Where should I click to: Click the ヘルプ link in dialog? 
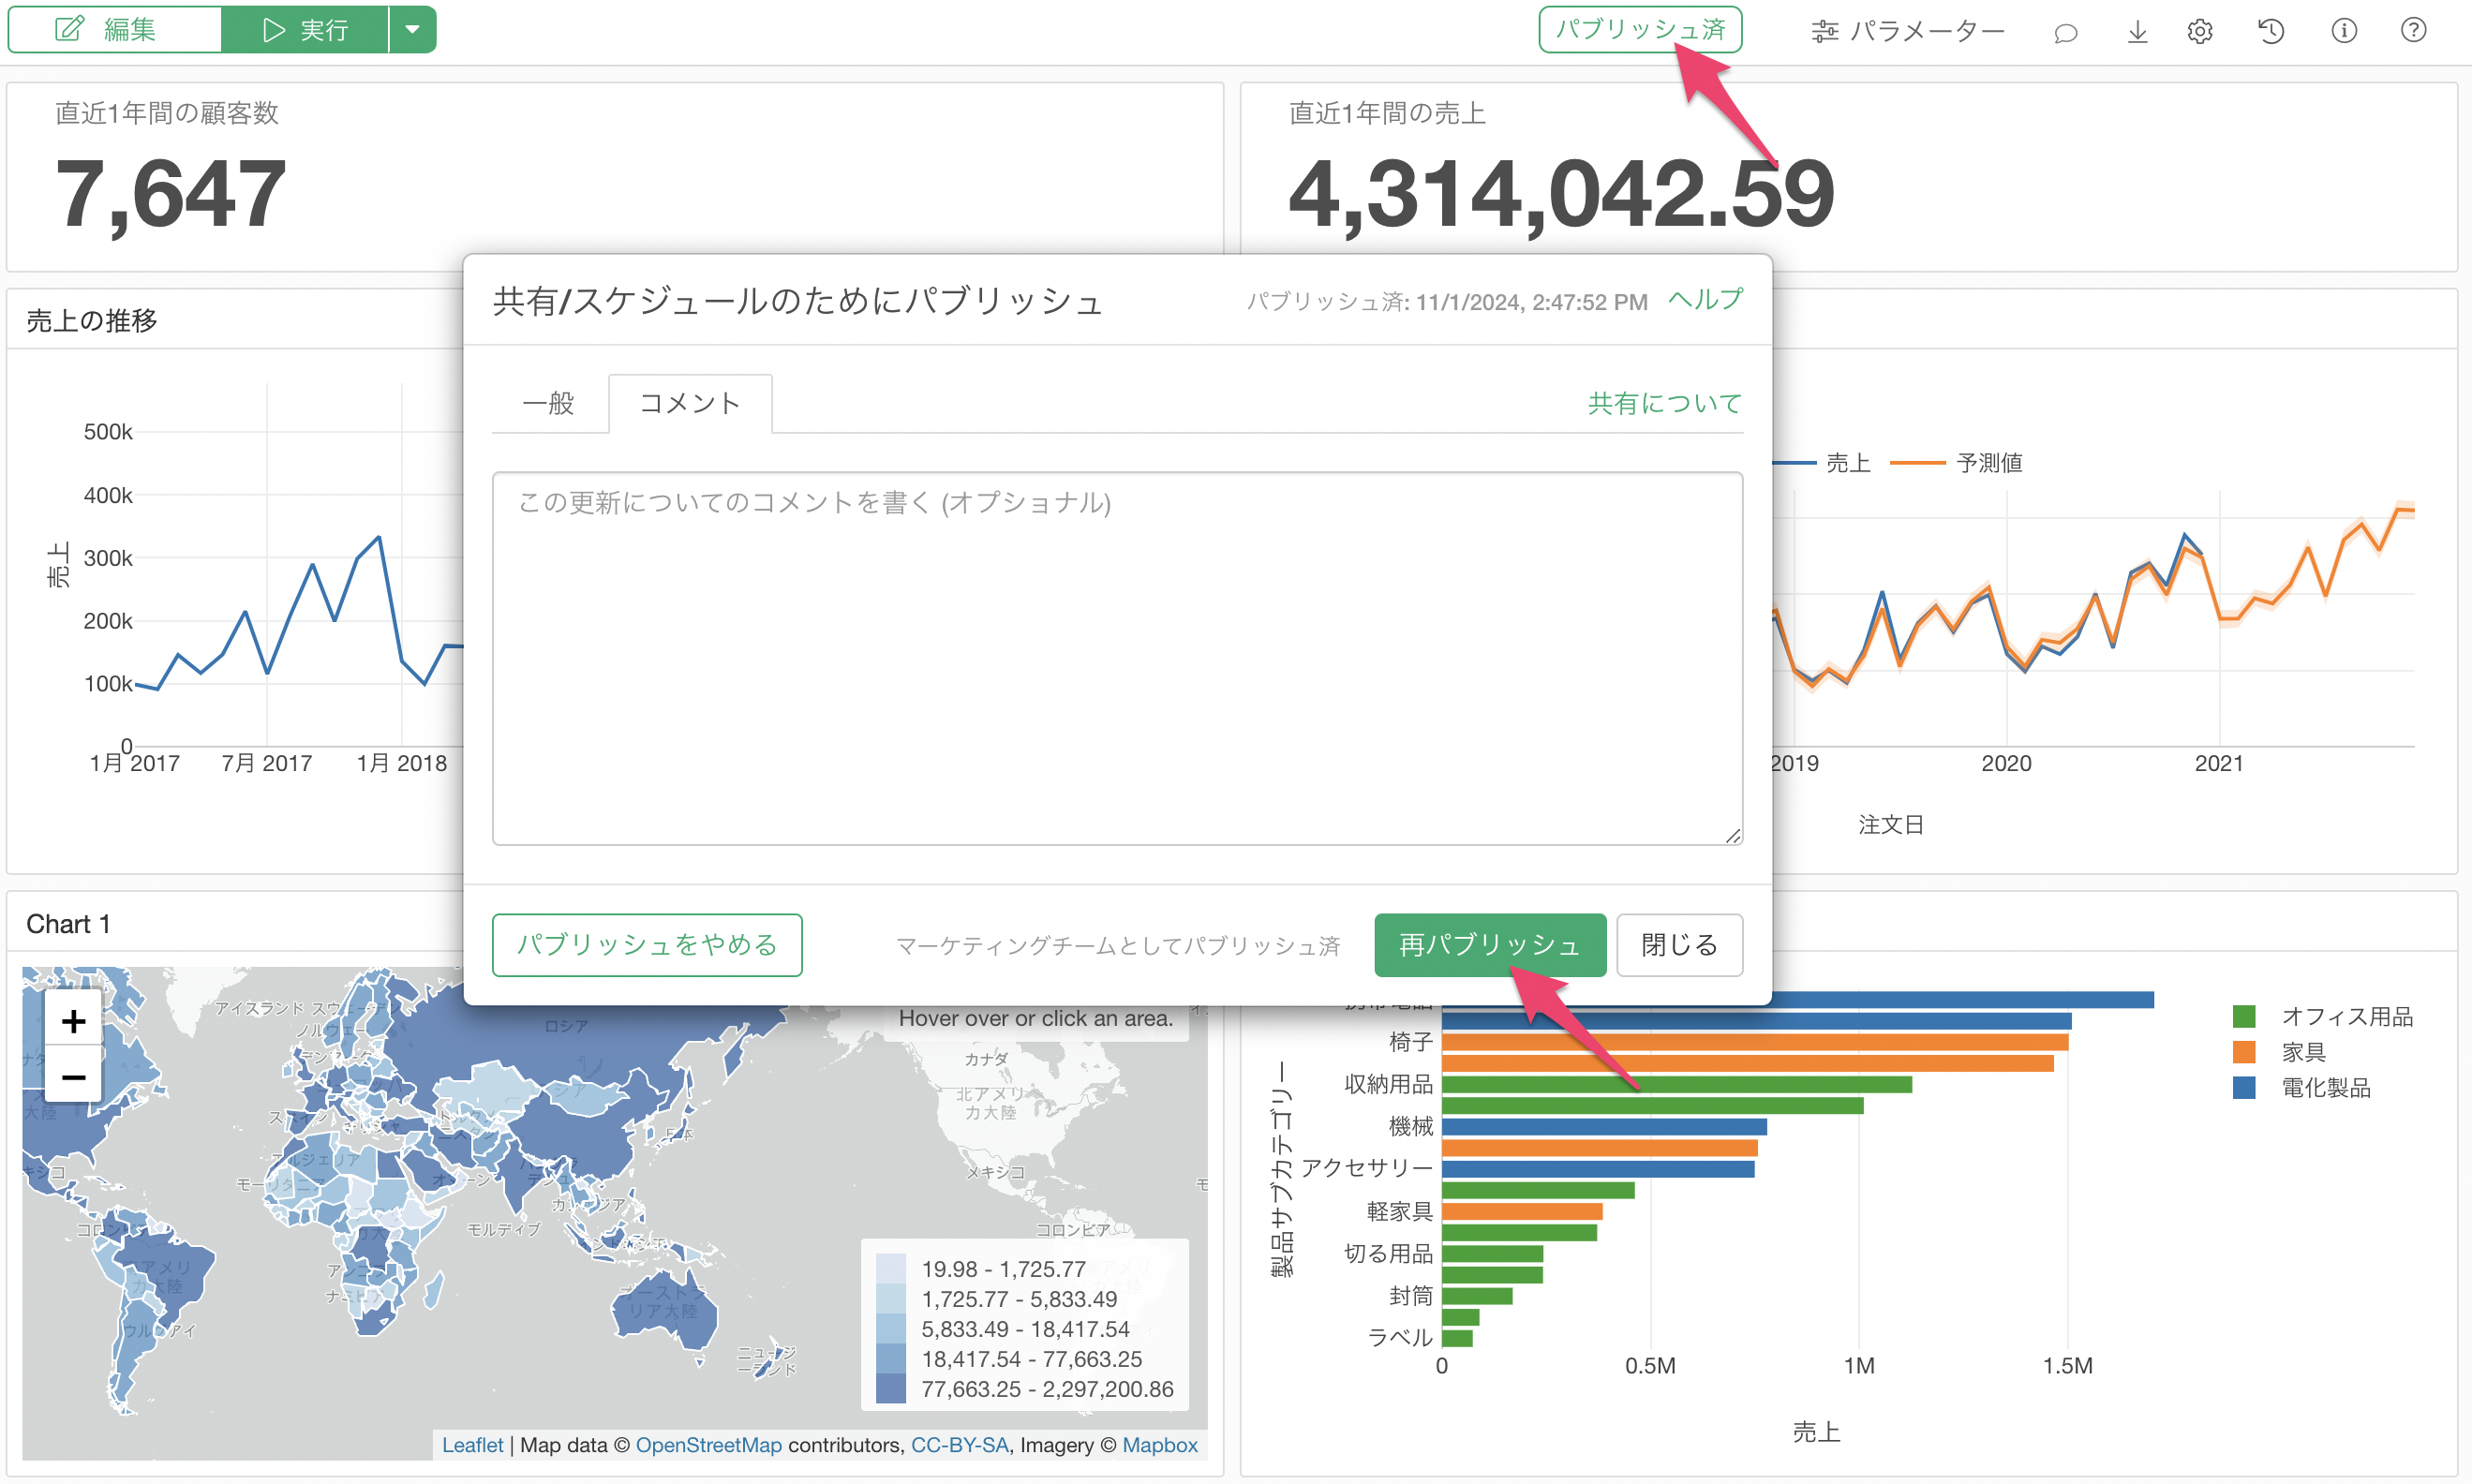point(1705,300)
